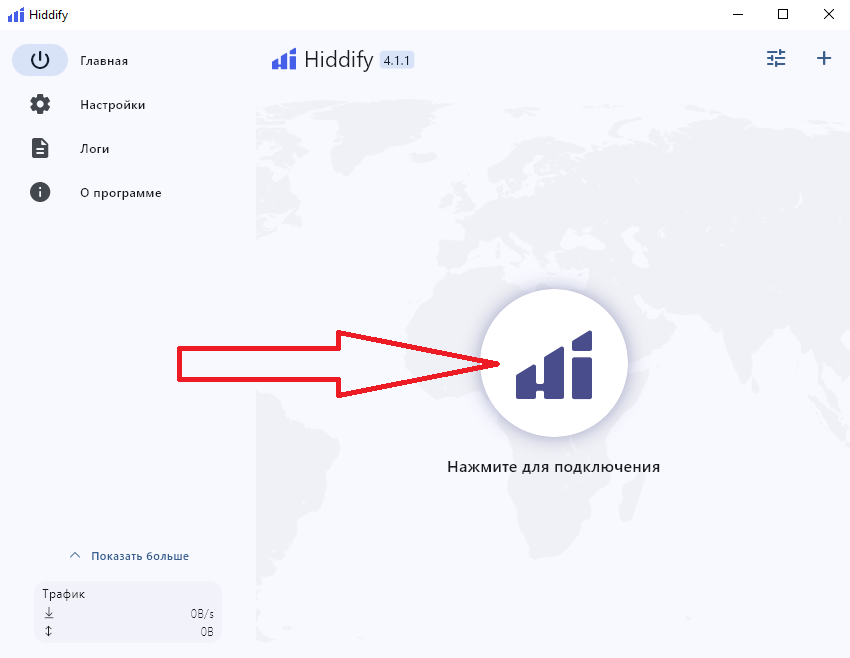Add a new profile with plus icon
This screenshot has height=658, width=850.
824,58
